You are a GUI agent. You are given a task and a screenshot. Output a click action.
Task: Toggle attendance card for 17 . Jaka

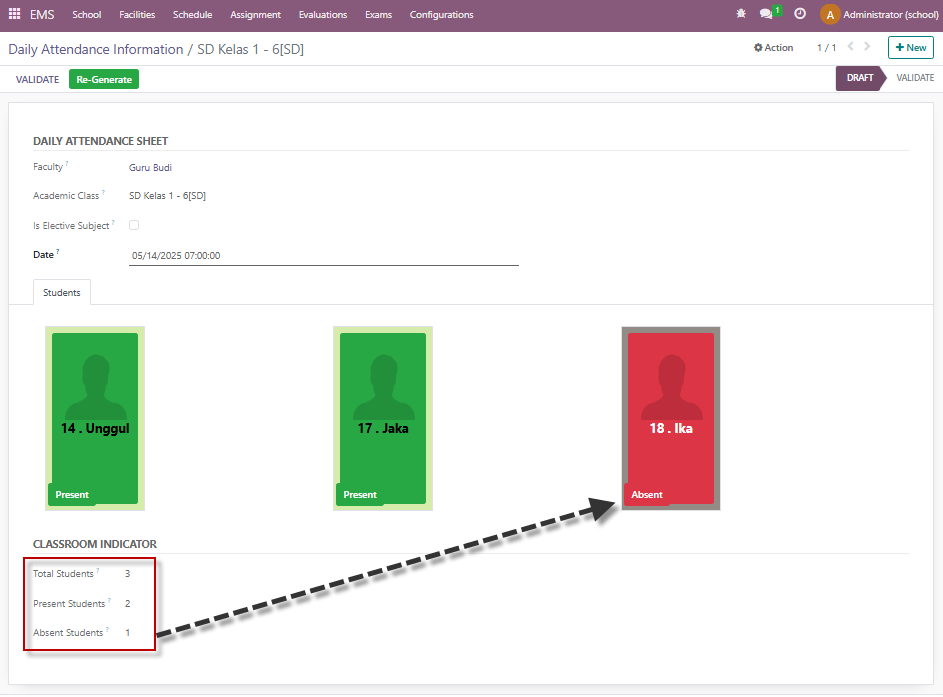coord(383,419)
